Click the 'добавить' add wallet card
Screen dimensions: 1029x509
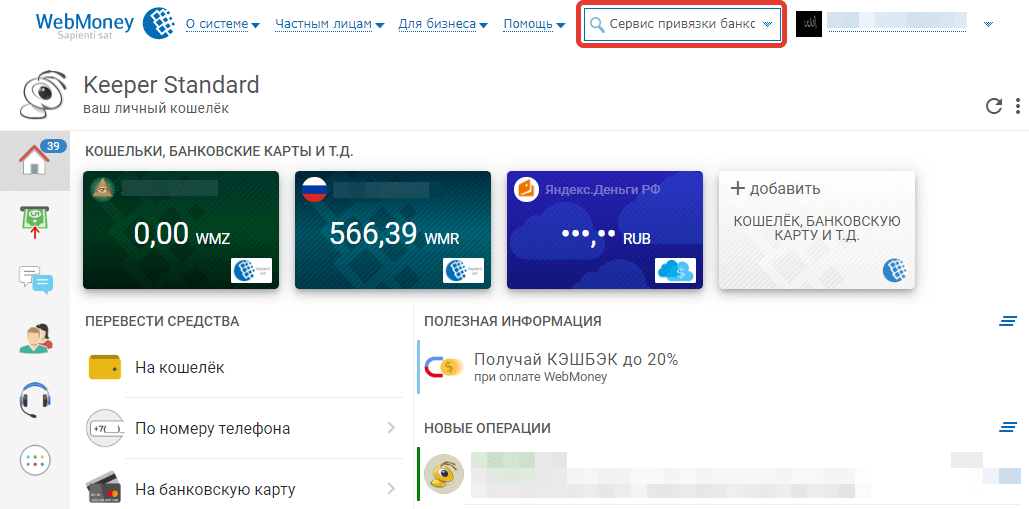click(x=816, y=230)
